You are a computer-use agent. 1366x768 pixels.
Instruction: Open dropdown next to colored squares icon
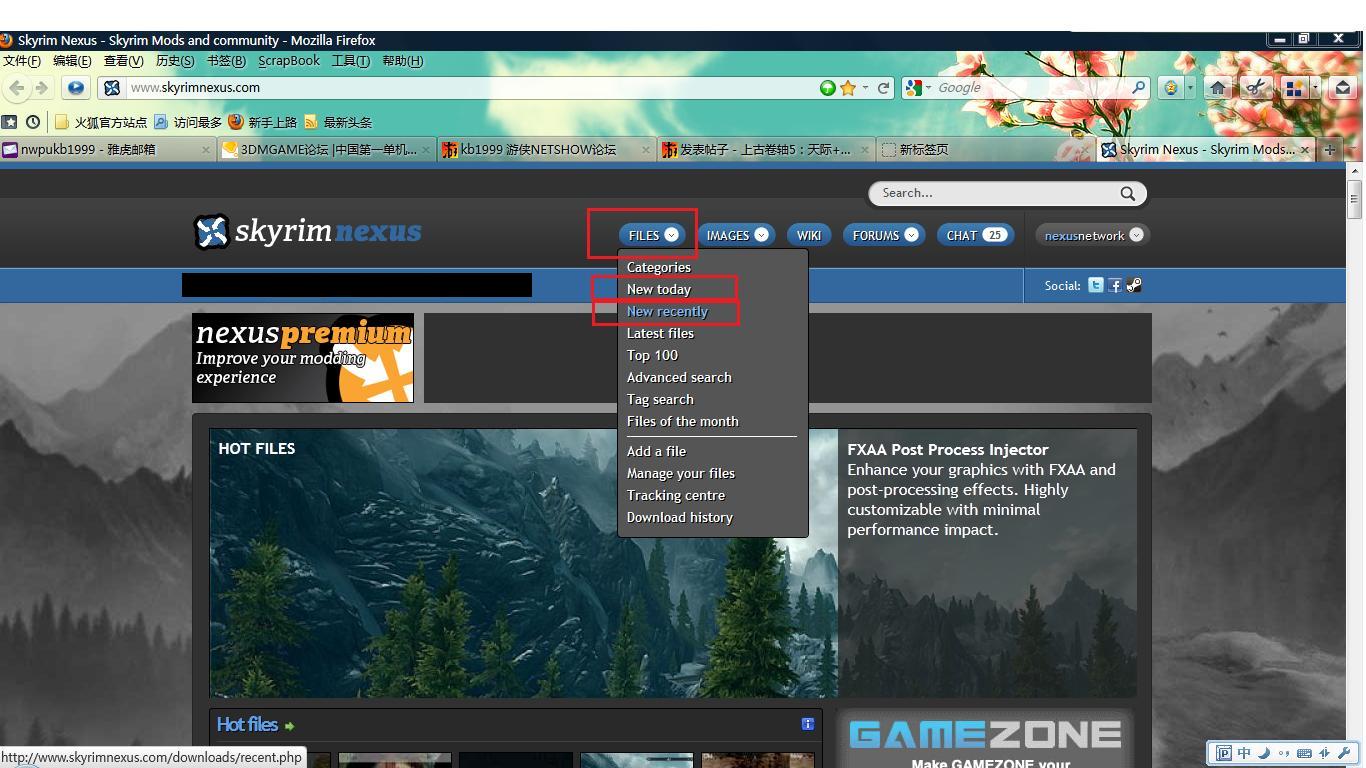point(1315,88)
